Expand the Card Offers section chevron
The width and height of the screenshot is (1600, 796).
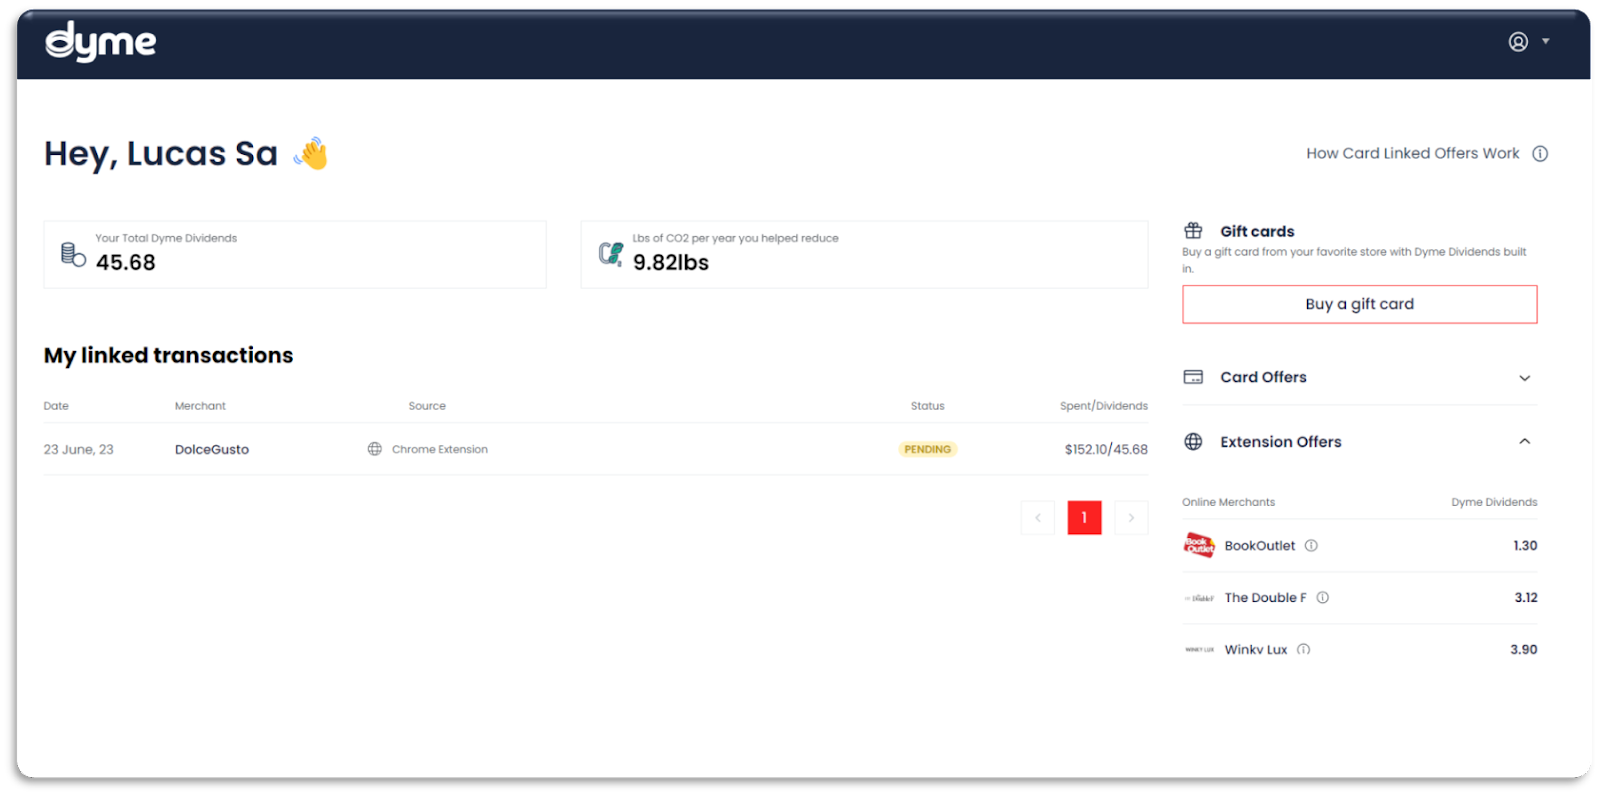1524,378
